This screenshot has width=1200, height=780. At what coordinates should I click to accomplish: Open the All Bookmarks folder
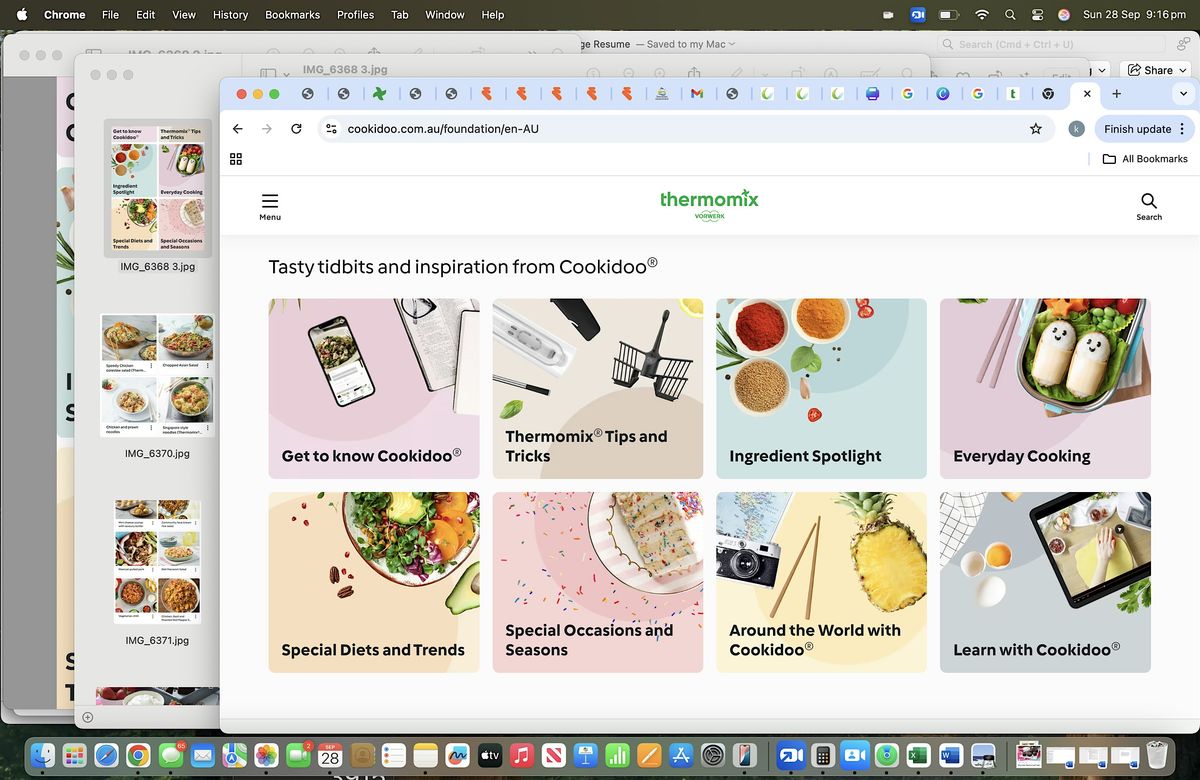pos(1145,159)
